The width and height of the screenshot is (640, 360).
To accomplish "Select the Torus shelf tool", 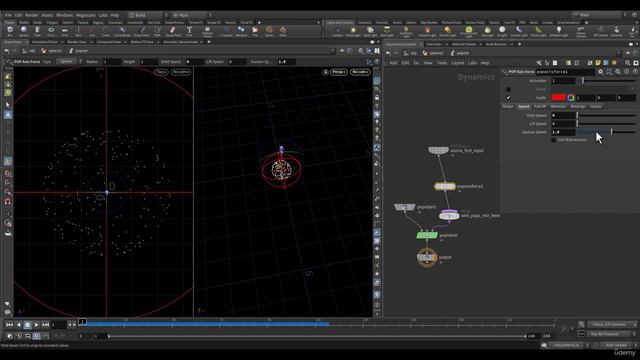I will (51, 31).
